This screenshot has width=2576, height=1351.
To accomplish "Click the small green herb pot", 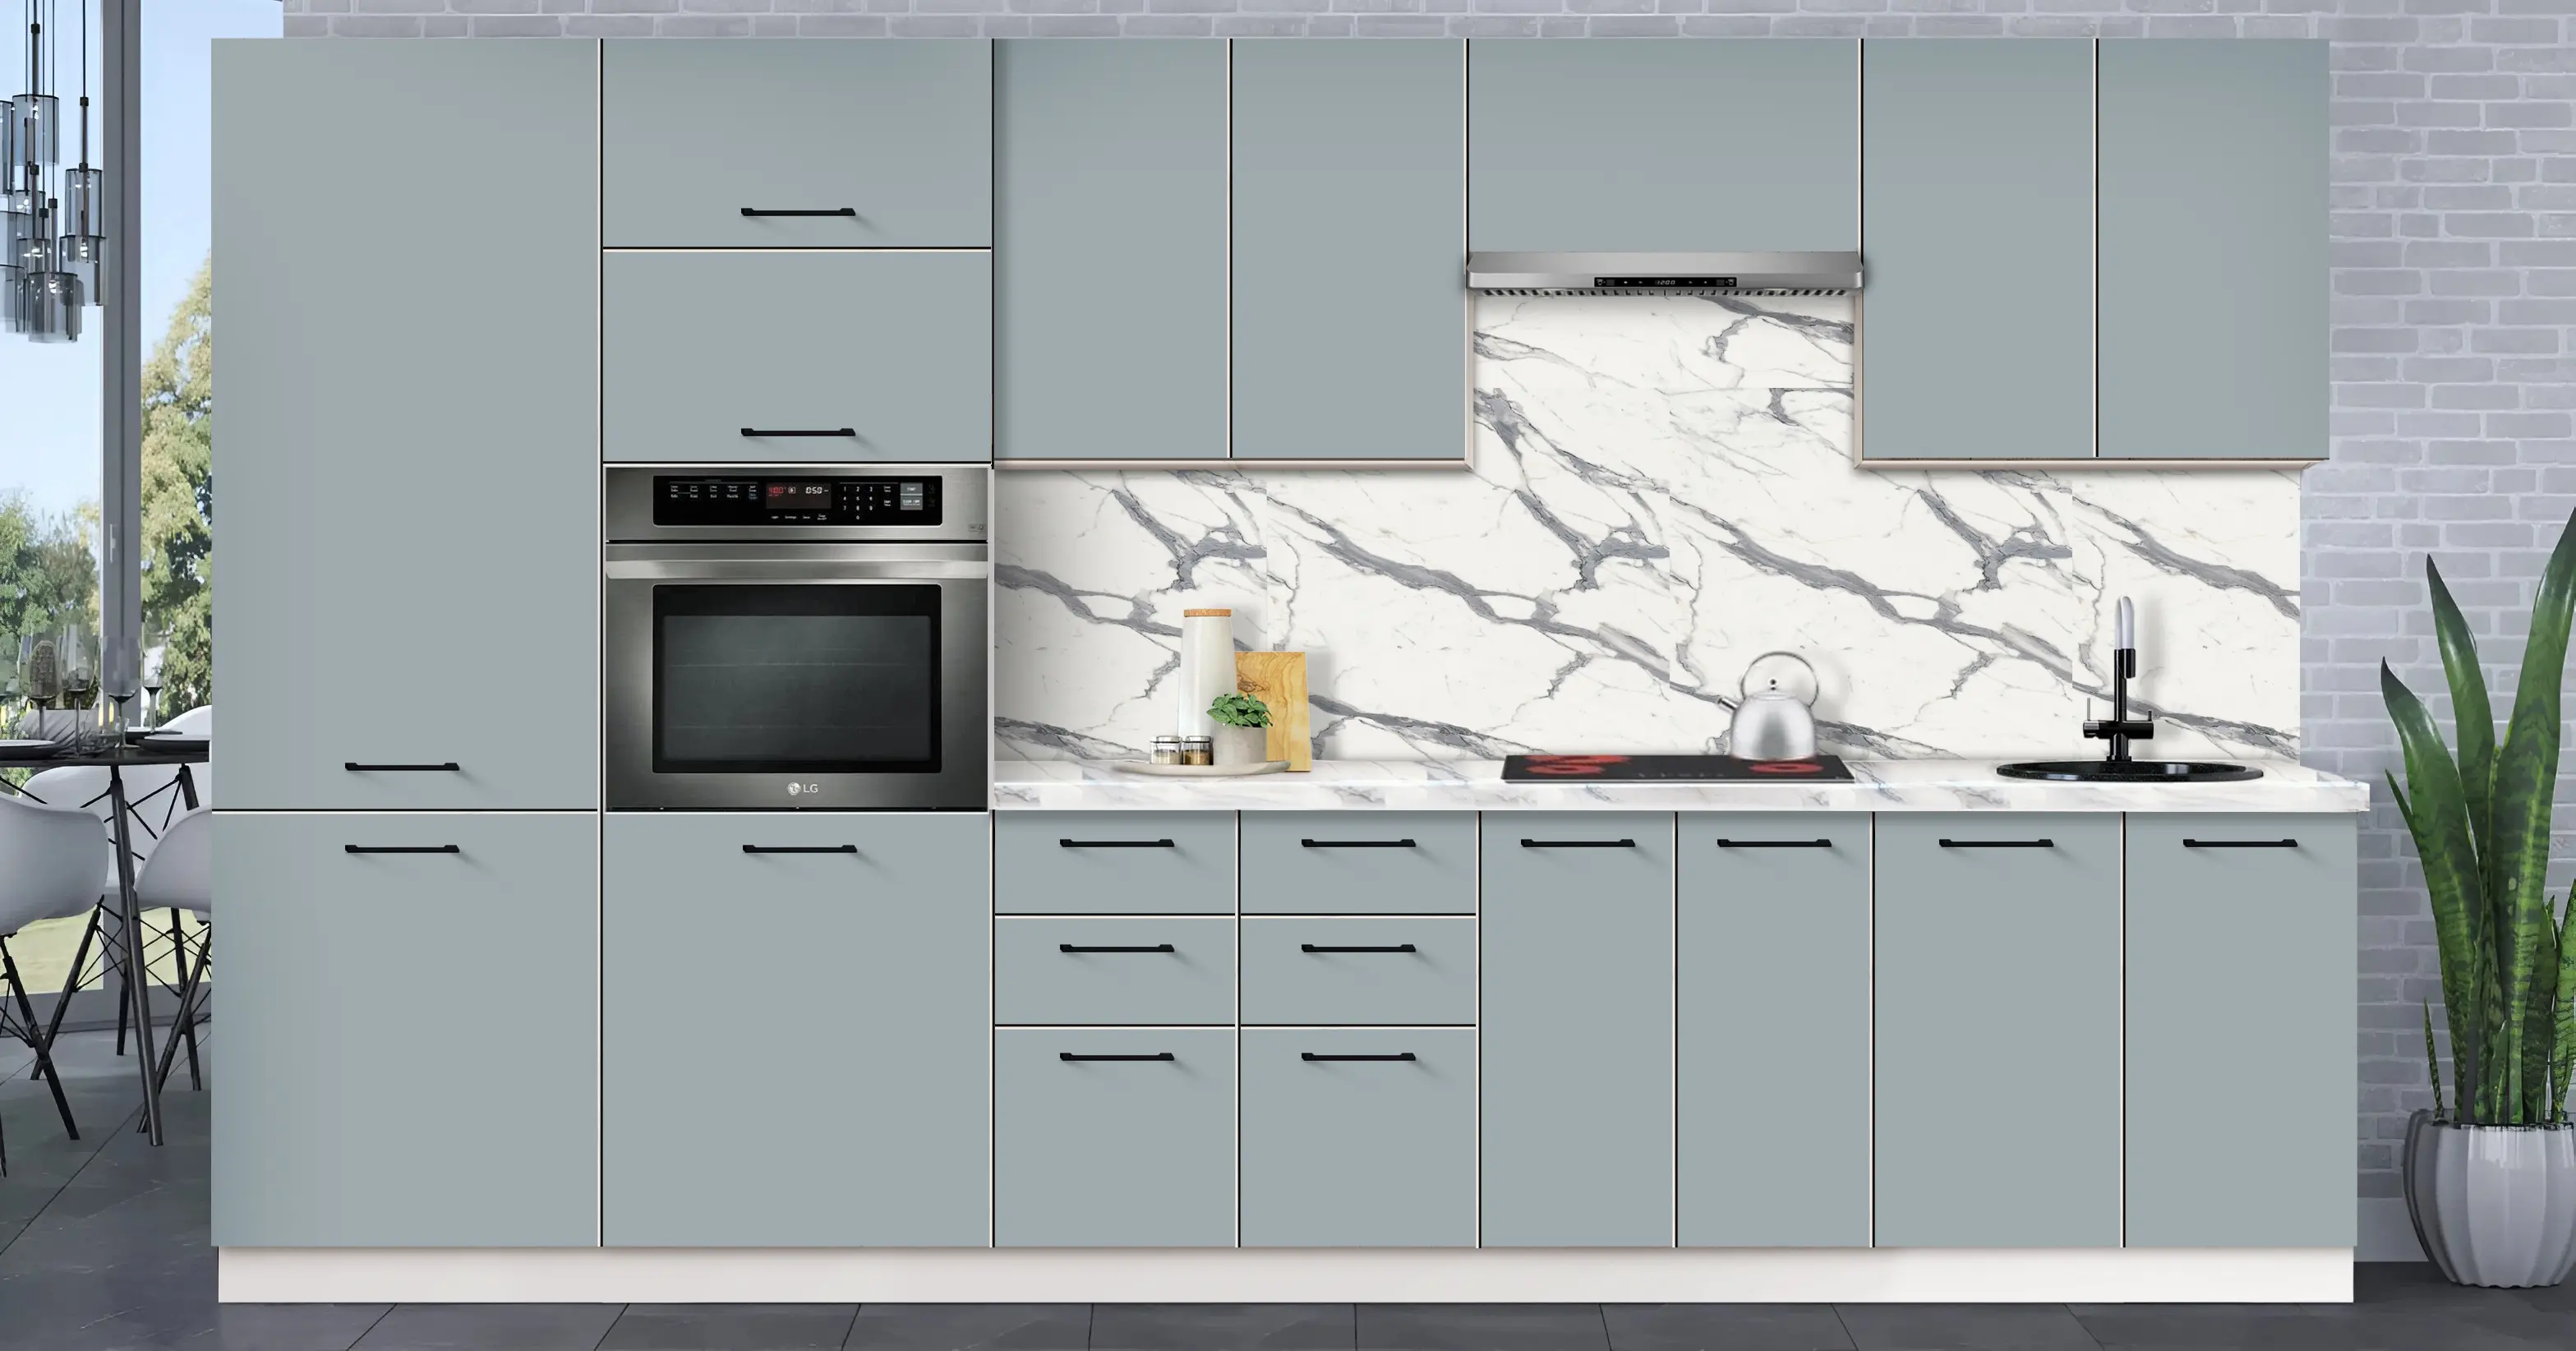I will [x=1238, y=728].
